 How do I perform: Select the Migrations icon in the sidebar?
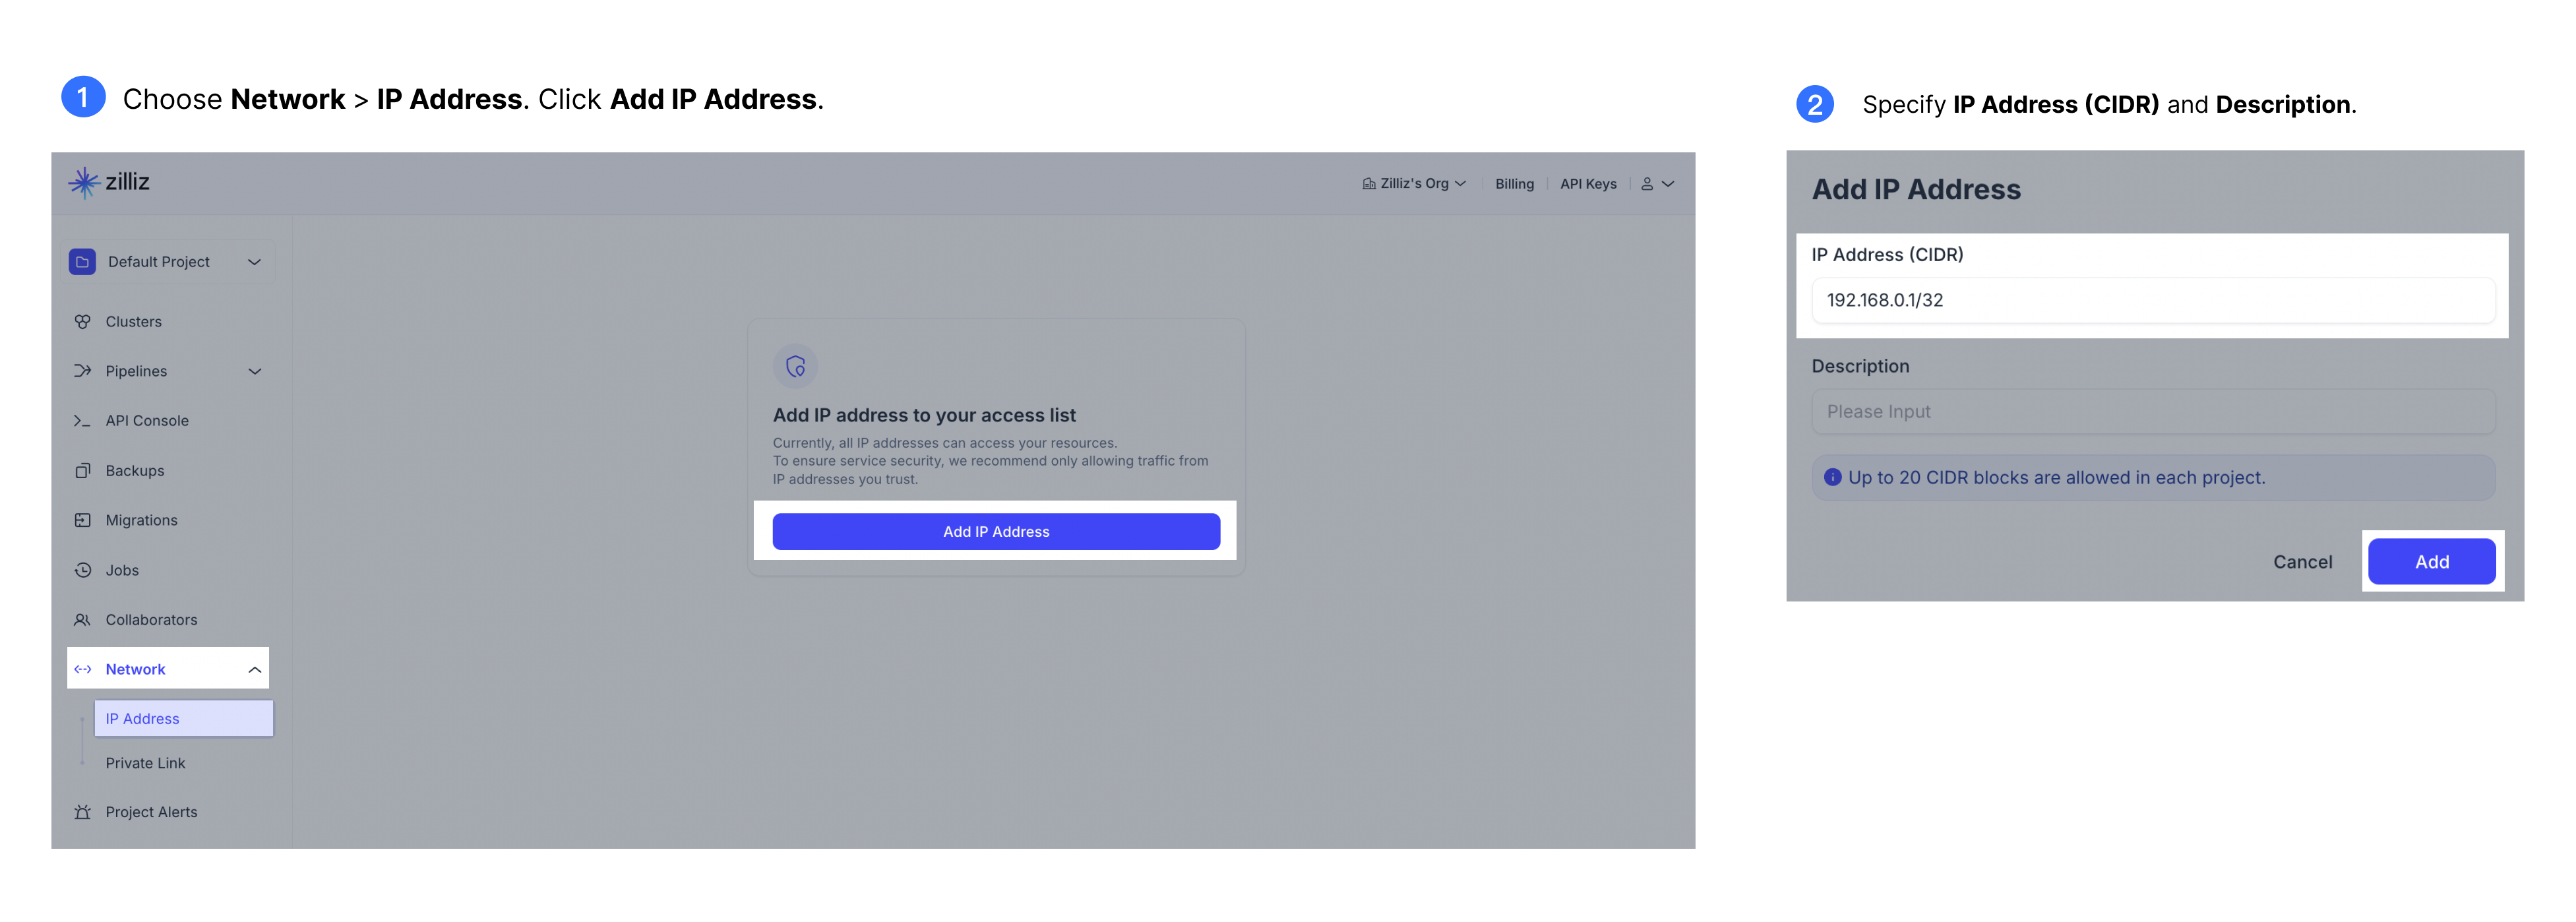pyautogui.click(x=84, y=520)
